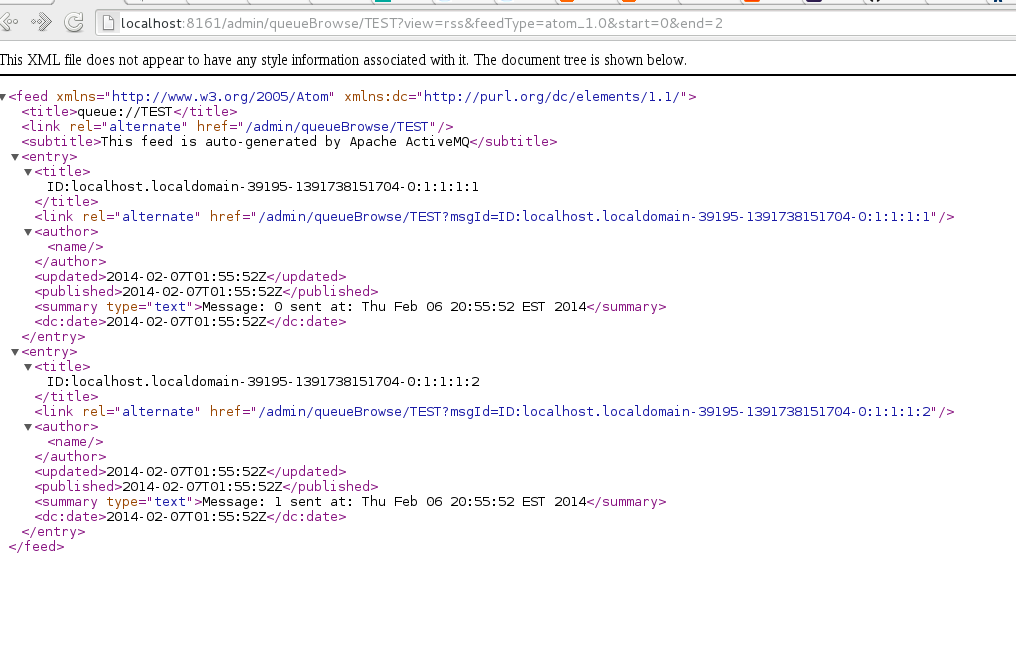Image resolution: width=1016 pixels, height=667 pixels.
Task: Select the title ID text ending in 0:1:1:1:1
Action: point(262,187)
